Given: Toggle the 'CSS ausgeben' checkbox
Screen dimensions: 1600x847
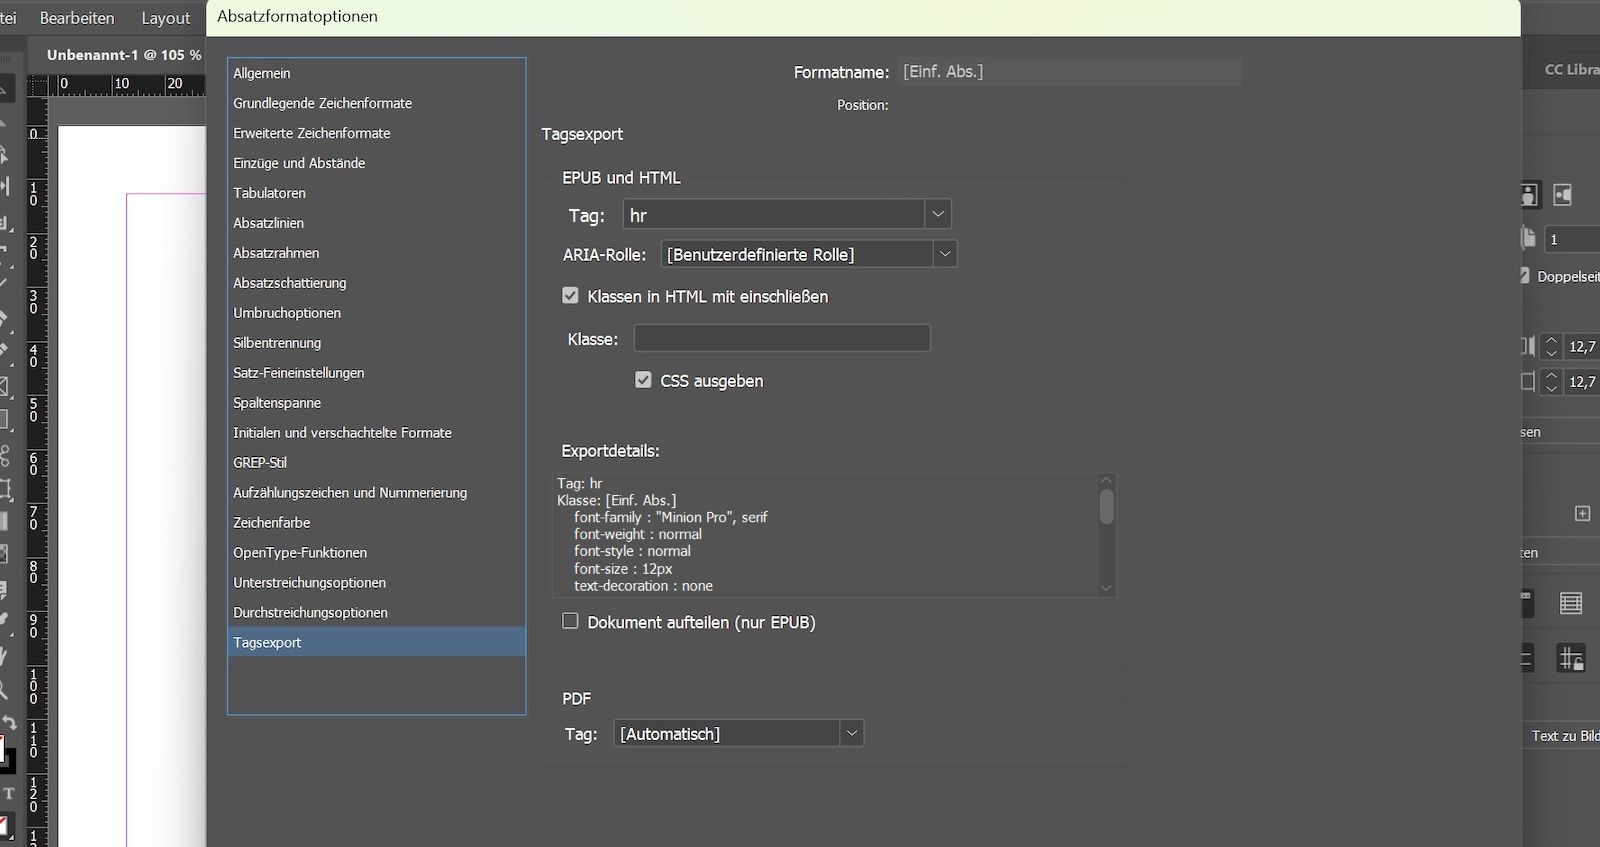Looking at the screenshot, I should (643, 380).
